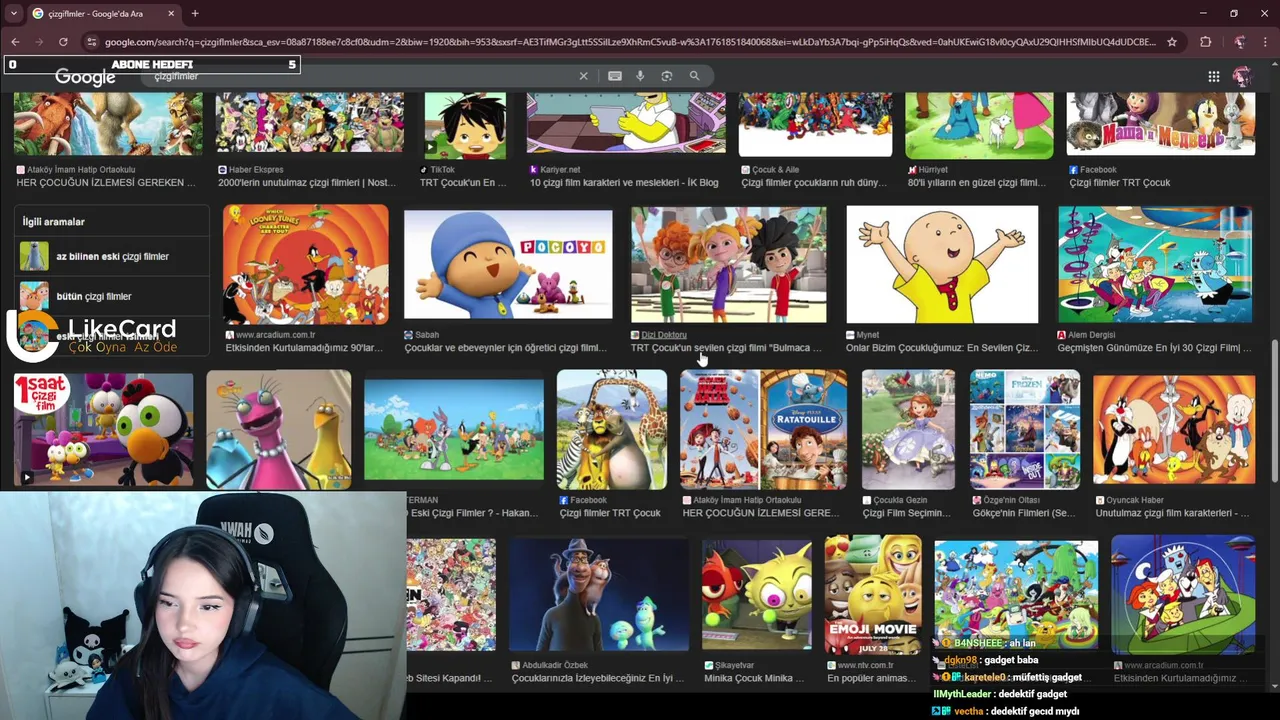Open the Ratatouille posters thumbnail
Screen dimensions: 1280x720
point(764,429)
